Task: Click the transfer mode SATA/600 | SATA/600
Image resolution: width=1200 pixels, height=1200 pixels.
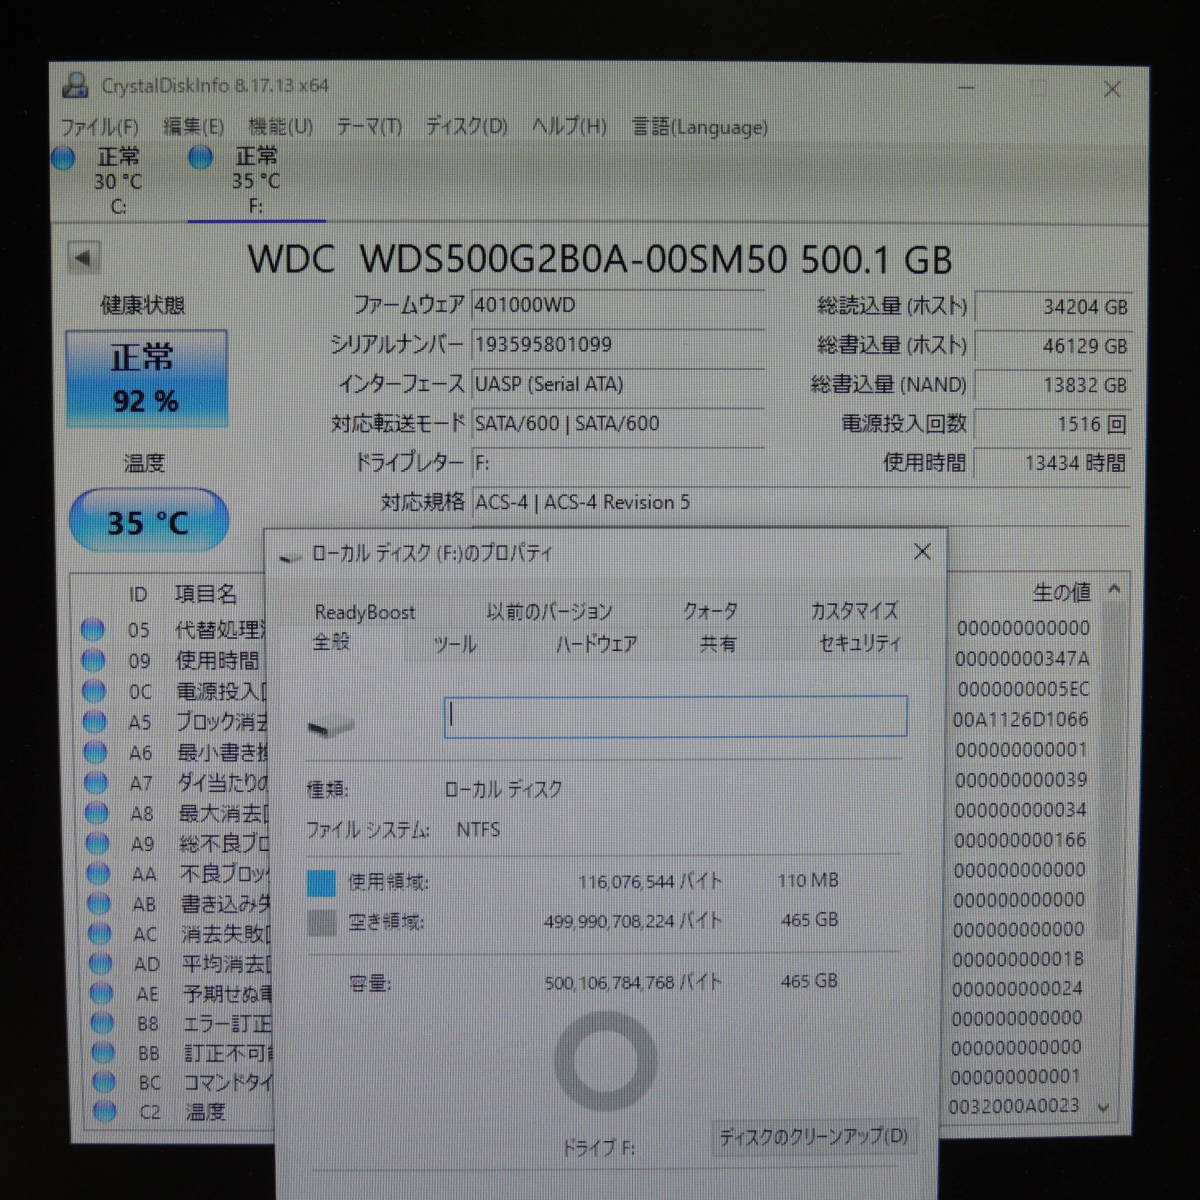Action: coord(617,424)
